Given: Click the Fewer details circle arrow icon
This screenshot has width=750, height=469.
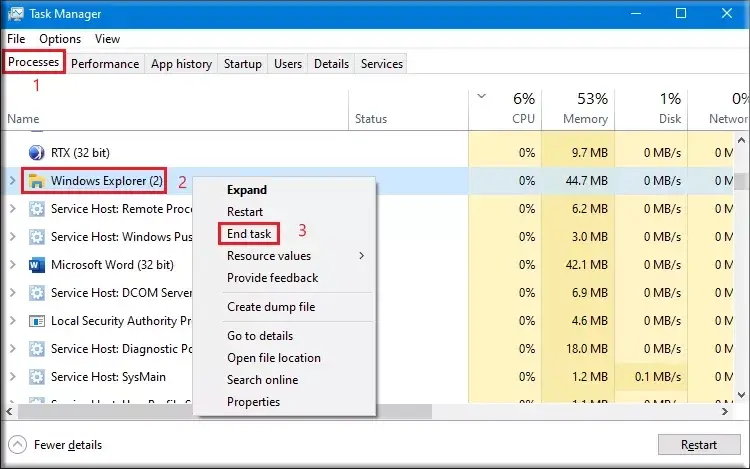Looking at the screenshot, I should click(x=17, y=445).
